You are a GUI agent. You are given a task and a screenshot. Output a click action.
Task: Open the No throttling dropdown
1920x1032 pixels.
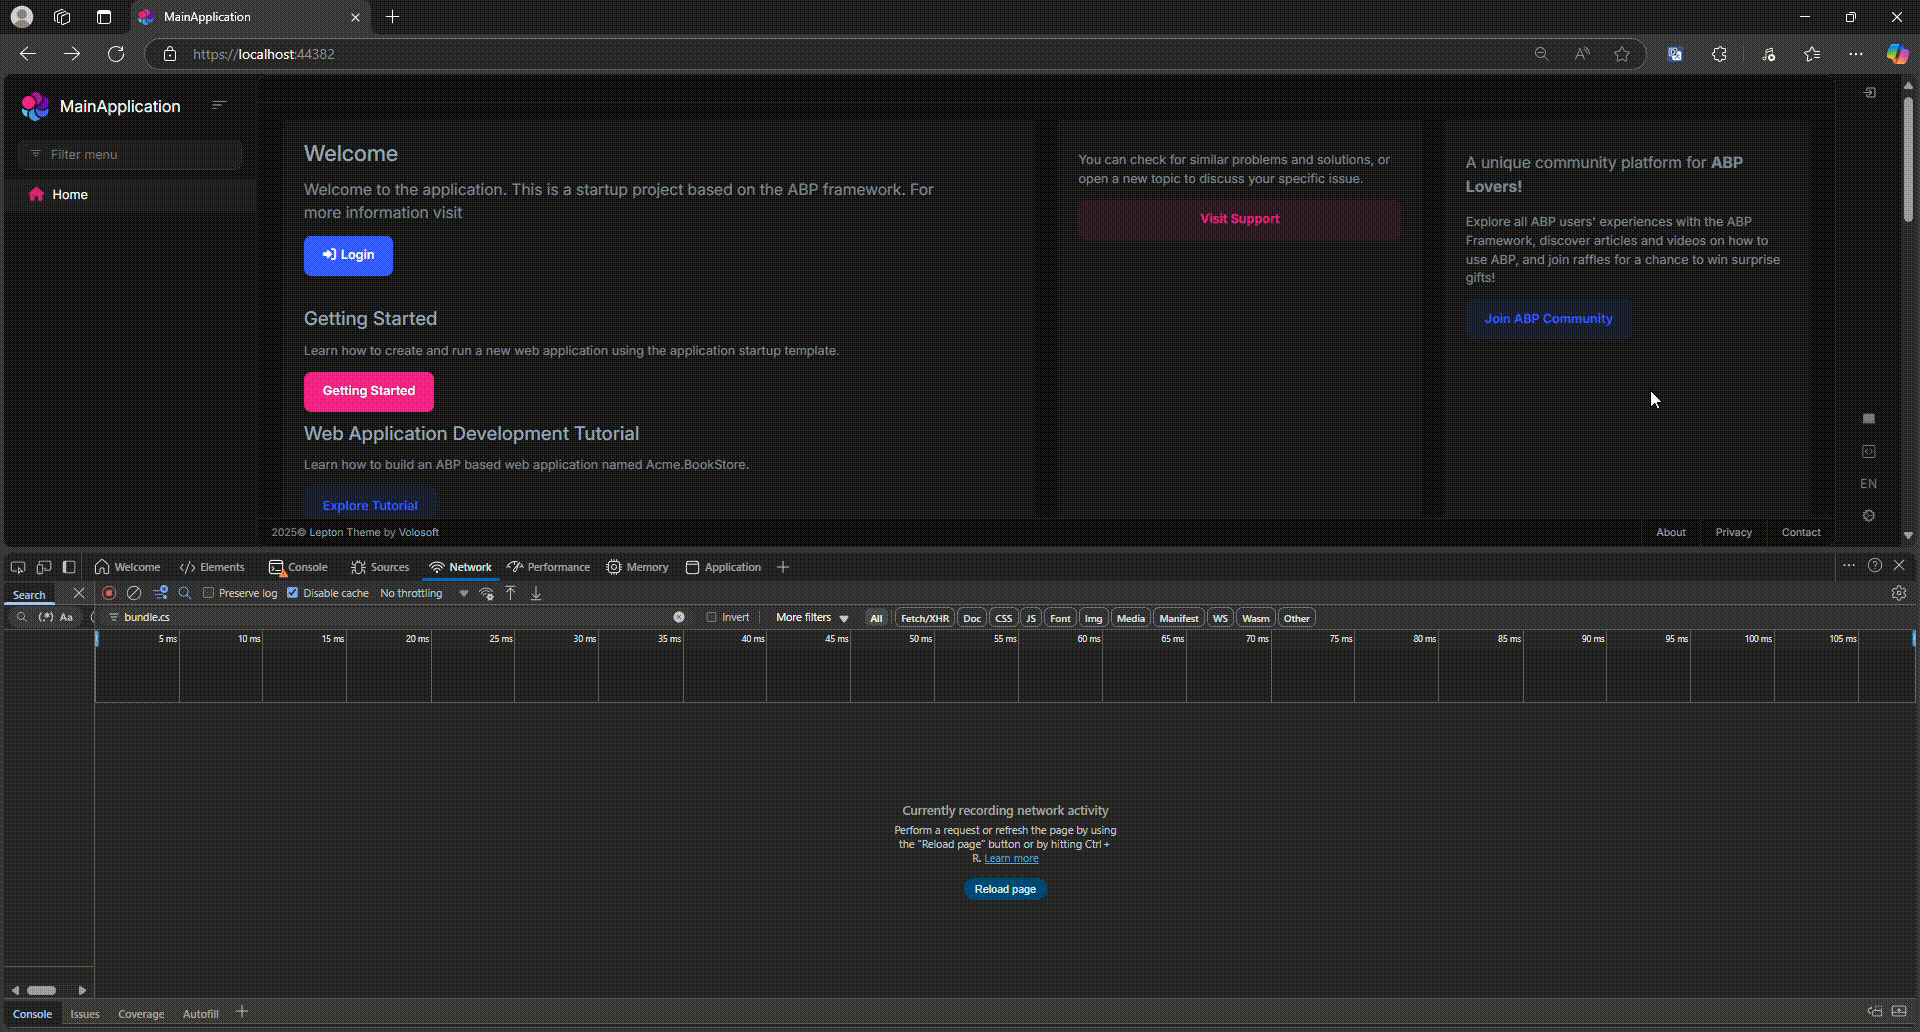pyautogui.click(x=424, y=593)
